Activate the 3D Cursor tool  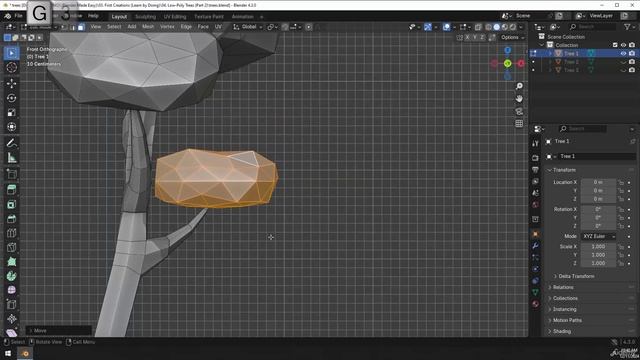click(x=11, y=67)
